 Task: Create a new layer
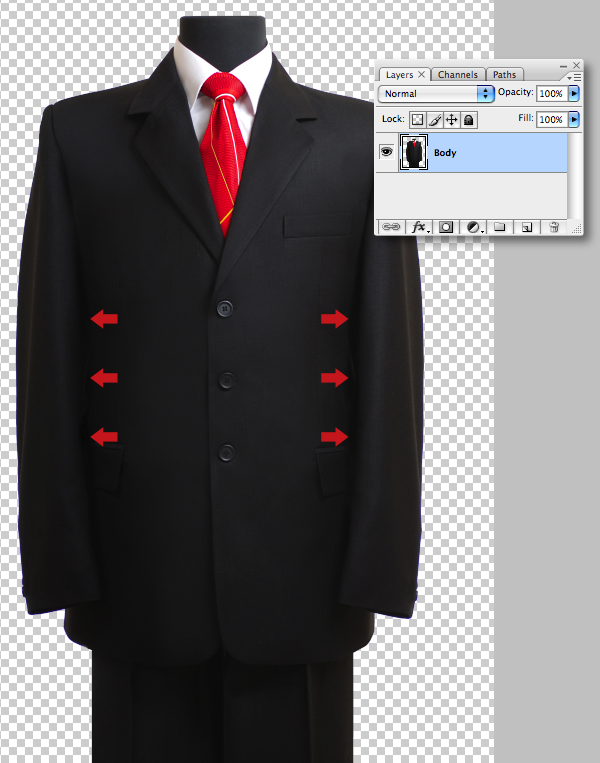[527, 227]
